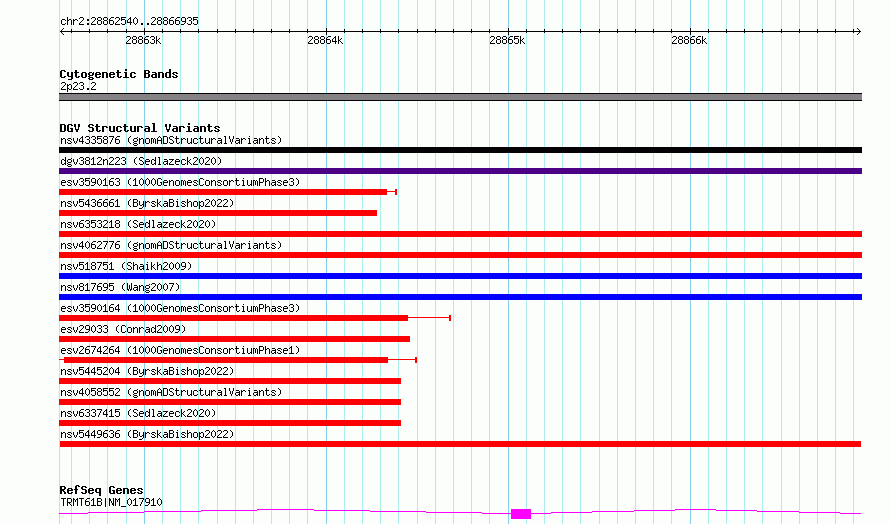
Task: Click the esv3590163 1000GenomesConsortiumPhase3 label
Action: 180,182
